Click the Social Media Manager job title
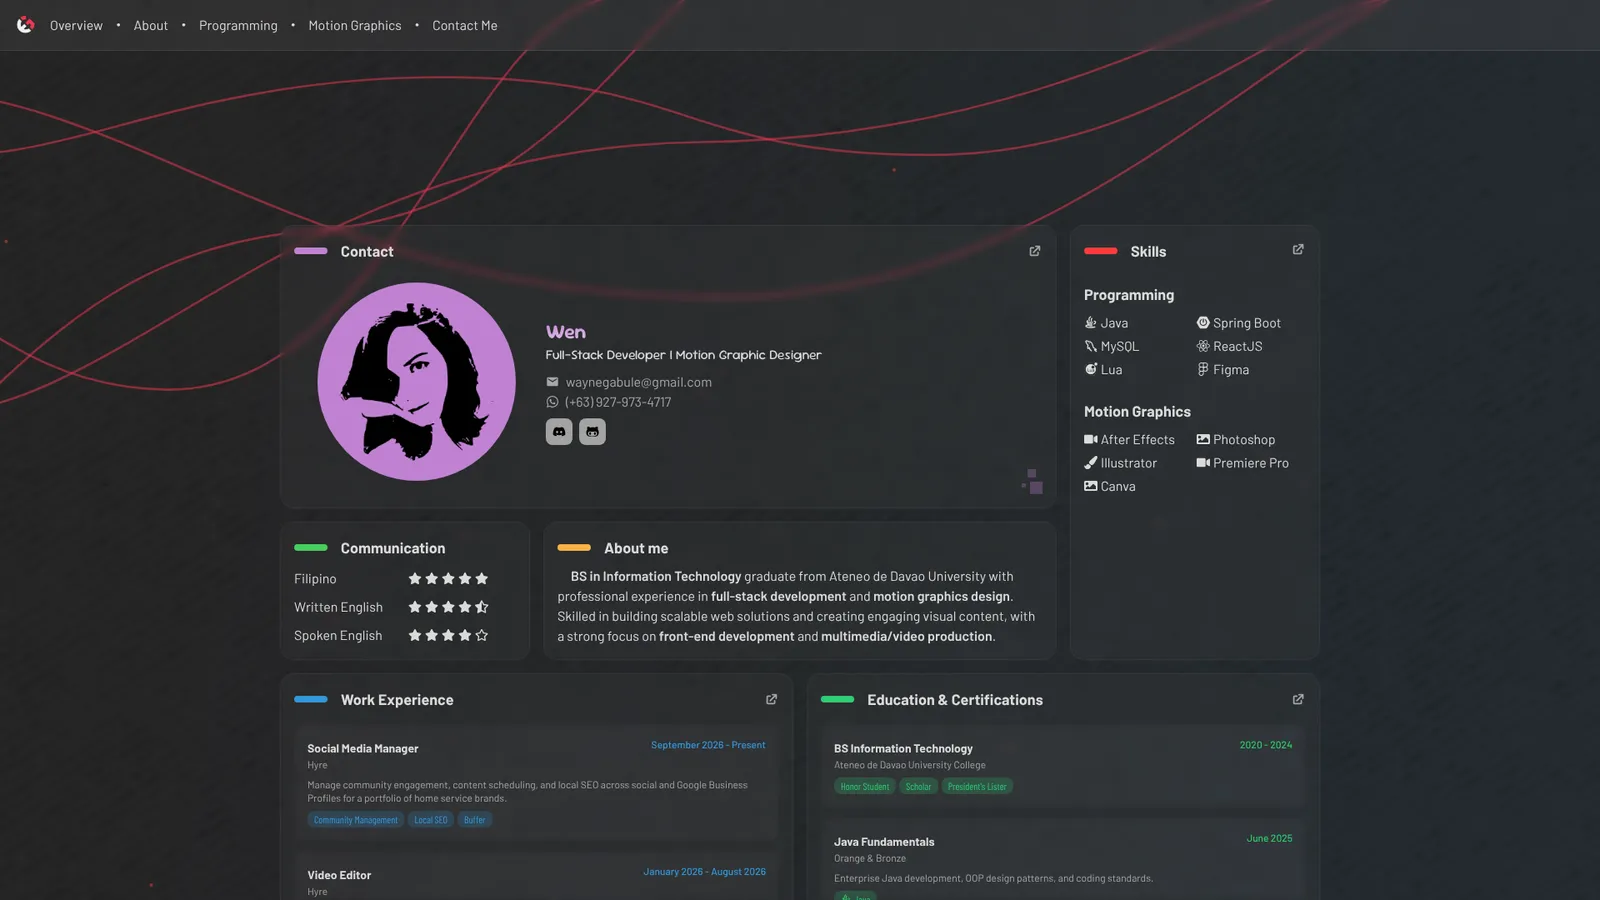Viewport: 1600px width, 900px height. [x=363, y=748]
